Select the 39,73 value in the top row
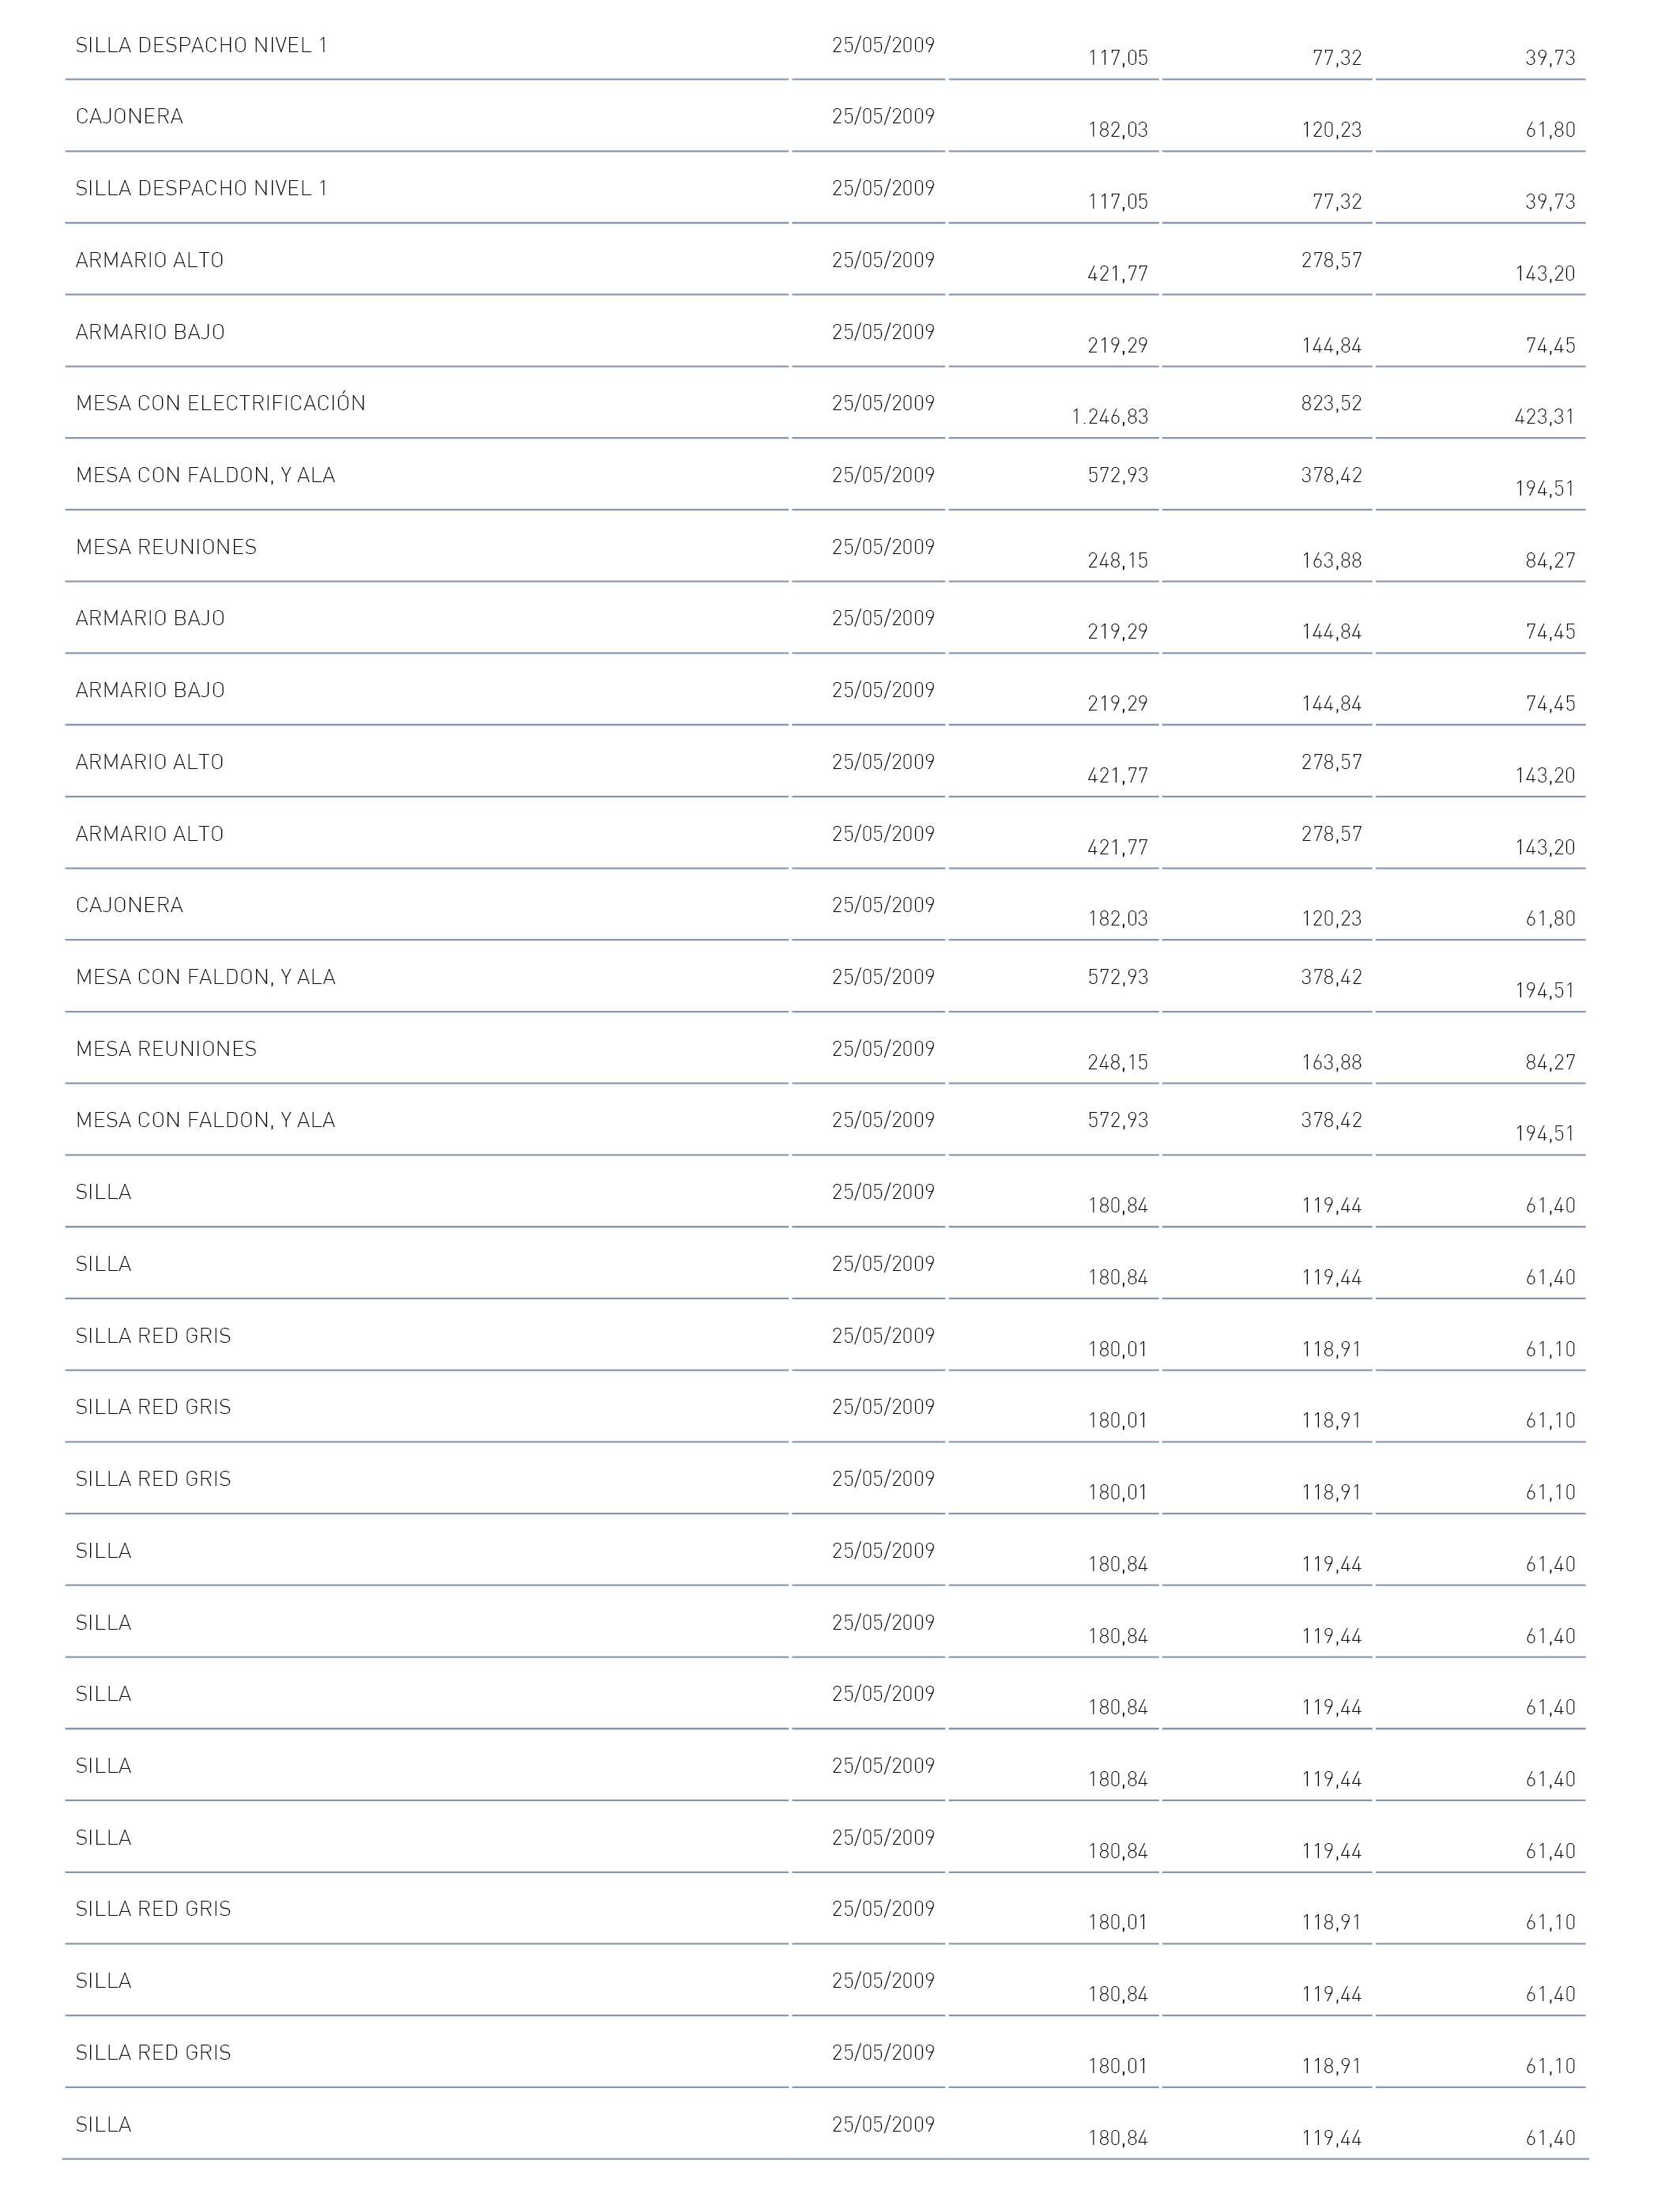Viewport: 1680px width, 2194px height. point(1550,58)
